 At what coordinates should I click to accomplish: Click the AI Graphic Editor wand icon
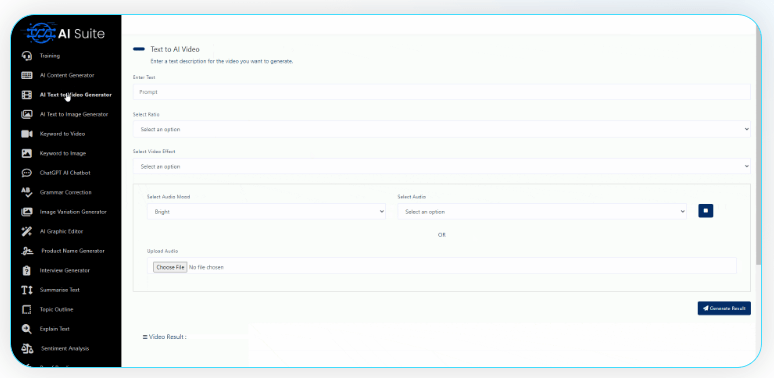pos(27,231)
